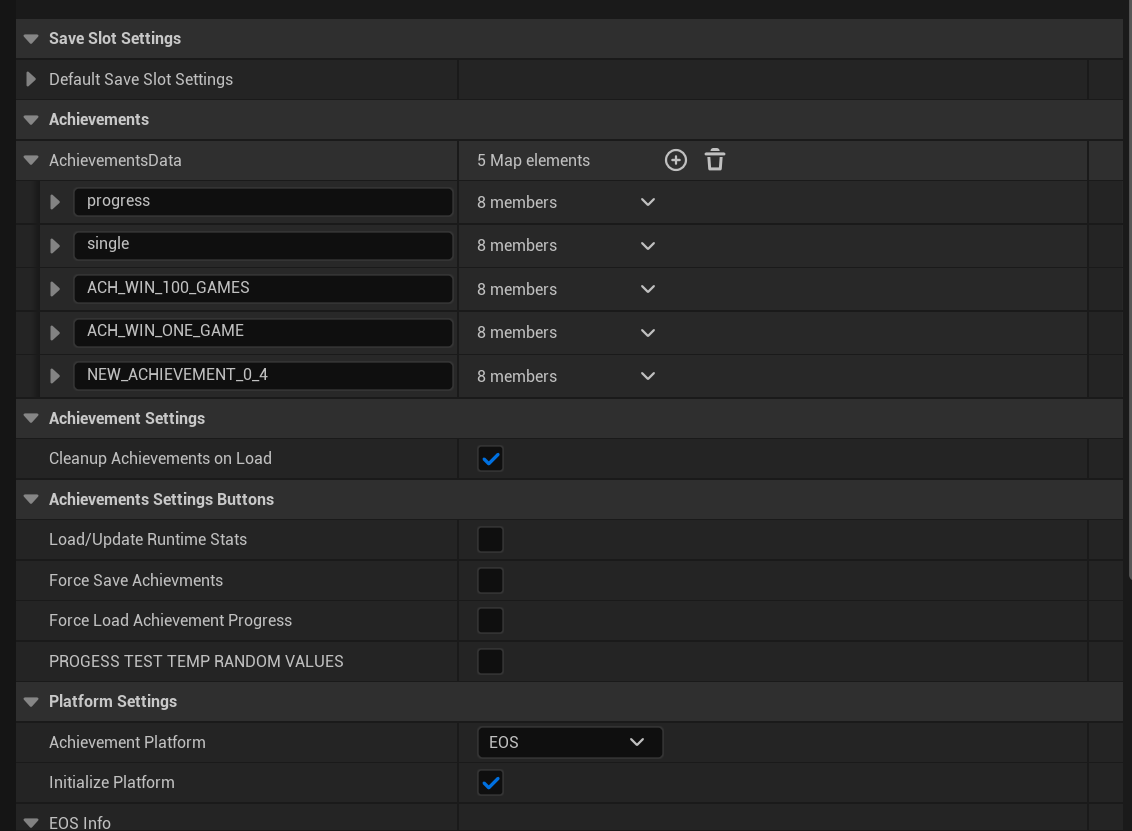Toggle PROGESS TEST TEMP RANDOM VALUES checkbox
The width and height of the screenshot is (1132, 831).
[x=490, y=661]
